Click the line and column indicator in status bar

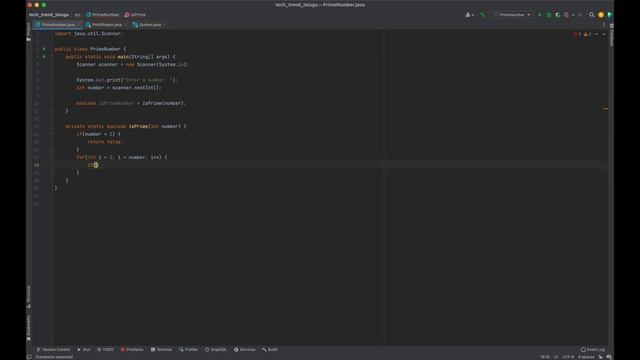pos(545,357)
